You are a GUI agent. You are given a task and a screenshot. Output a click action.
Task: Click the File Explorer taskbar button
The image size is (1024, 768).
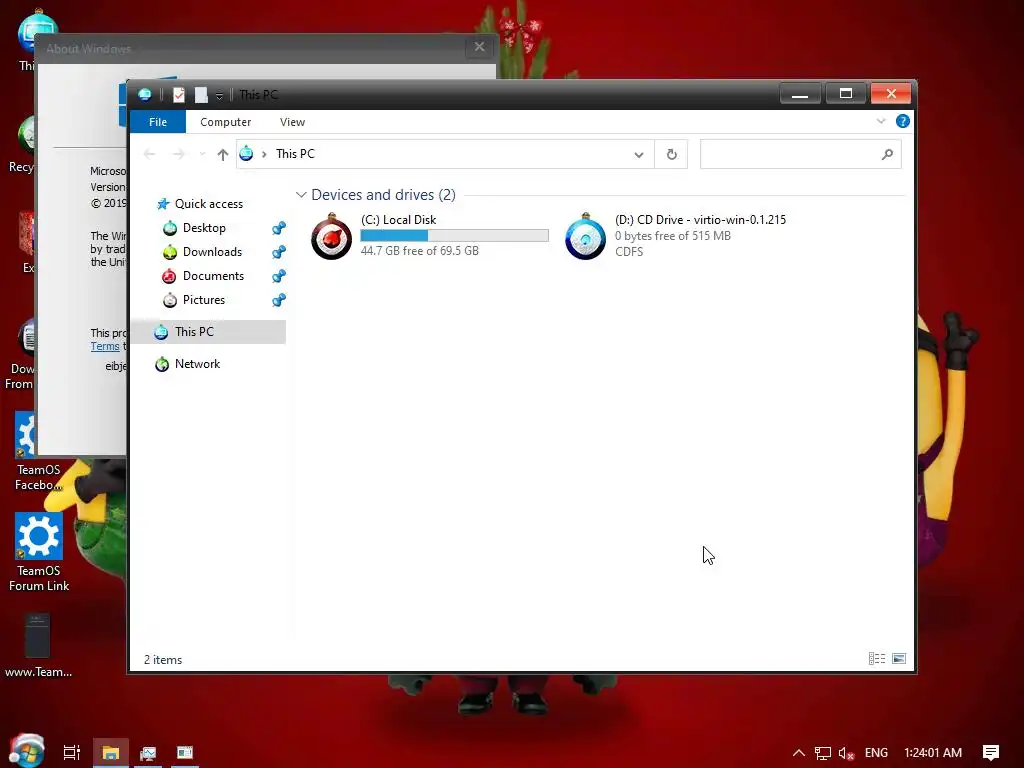tap(110, 753)
